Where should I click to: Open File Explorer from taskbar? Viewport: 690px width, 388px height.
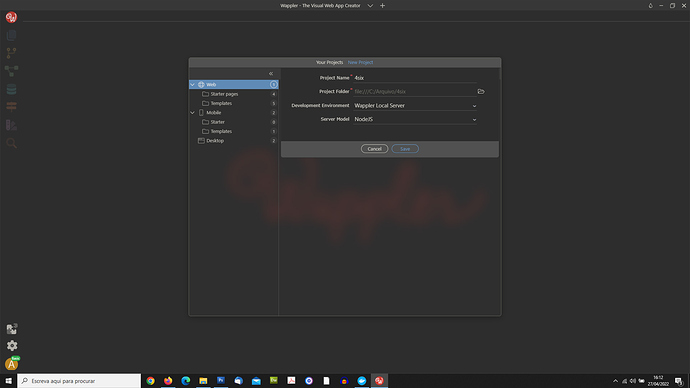pos(203,381)
